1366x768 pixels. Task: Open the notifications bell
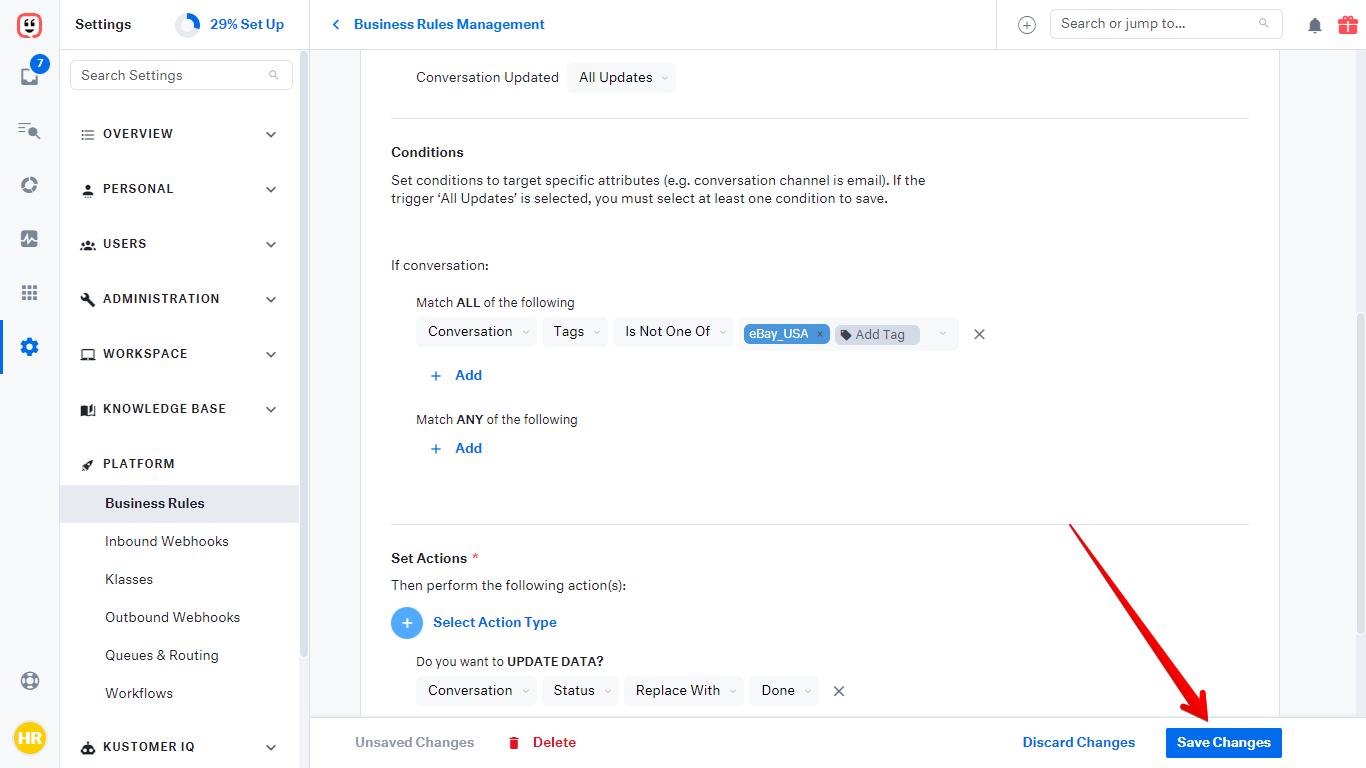coord(1315,26)
